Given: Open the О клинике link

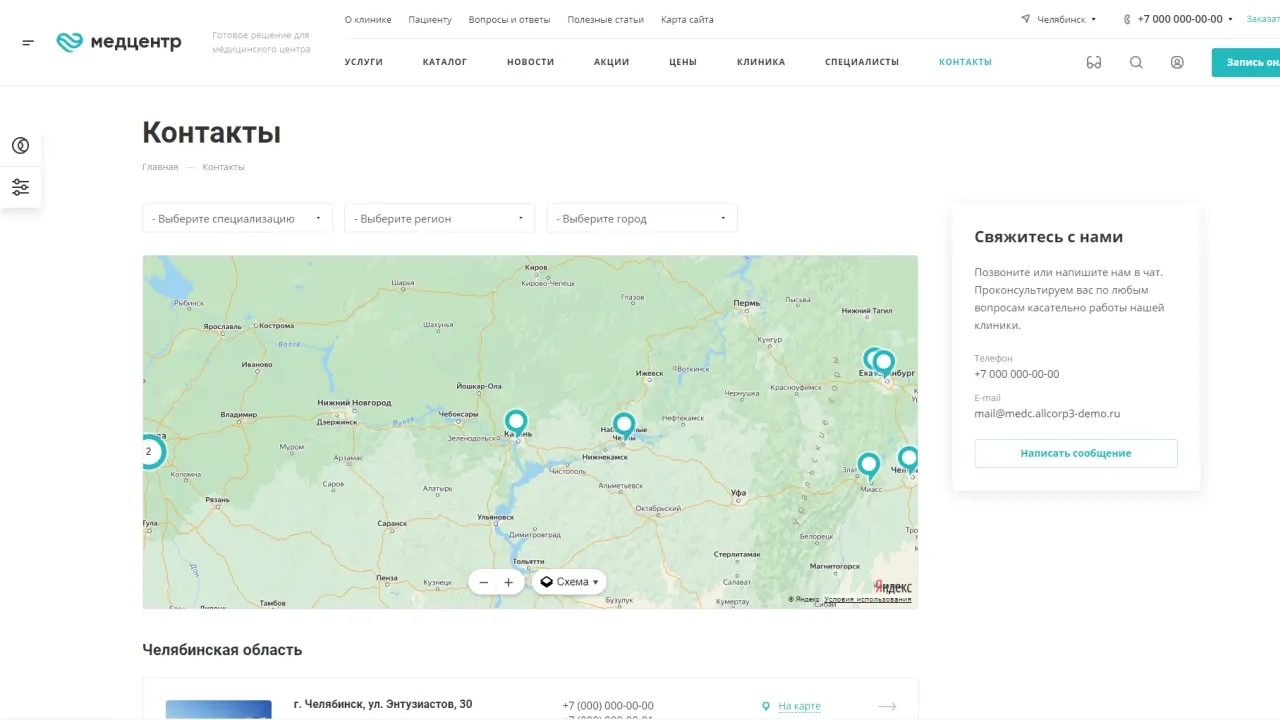Looking at the screenshot, I should (x=368, y=19).
